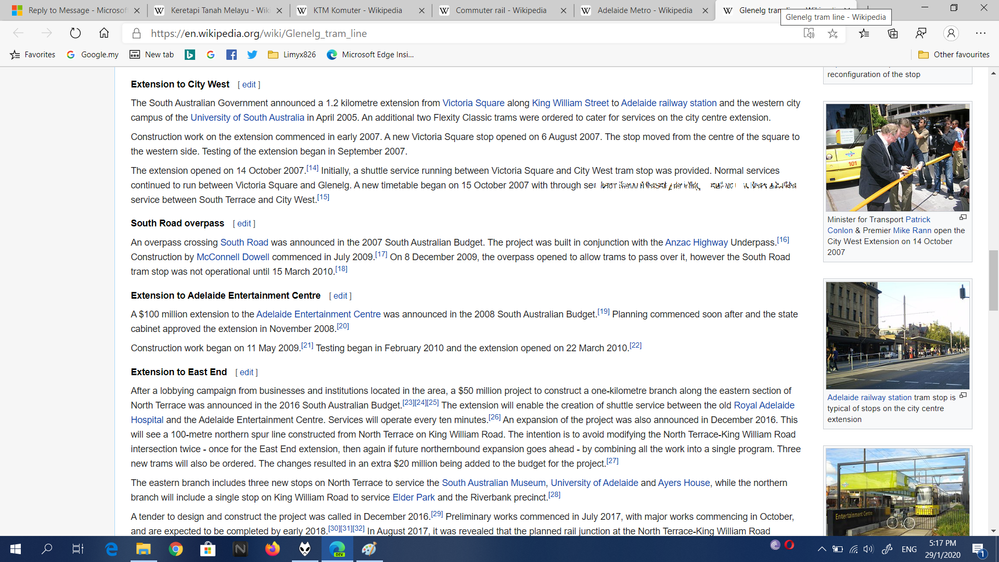Open Google.my bookmark

tap(92, 55)
